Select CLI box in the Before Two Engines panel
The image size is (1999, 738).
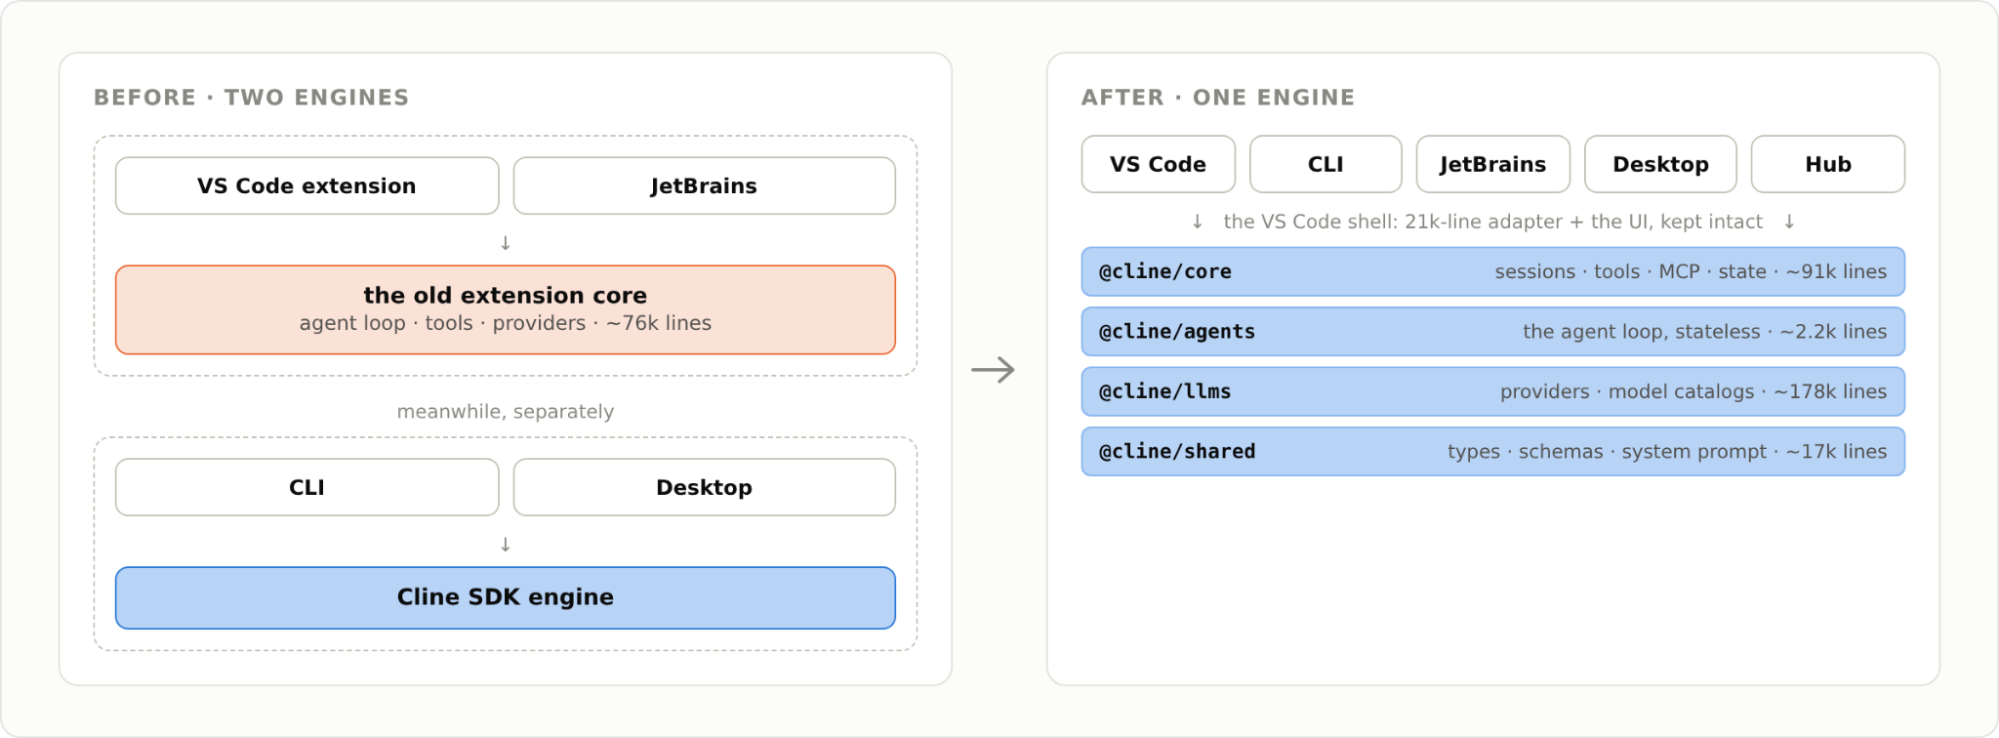307,487
